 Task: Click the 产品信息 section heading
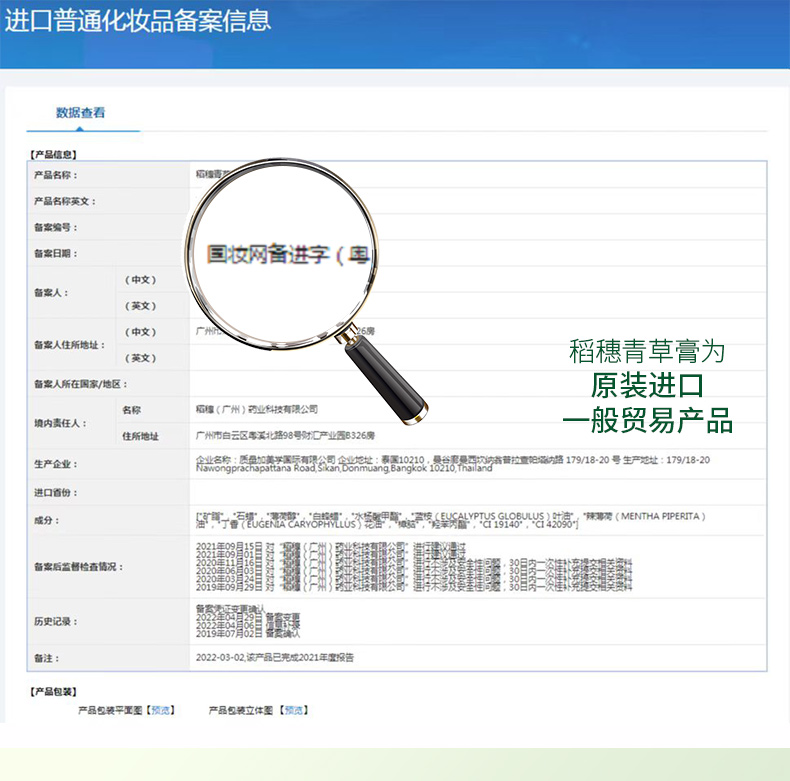pos(52,154)
